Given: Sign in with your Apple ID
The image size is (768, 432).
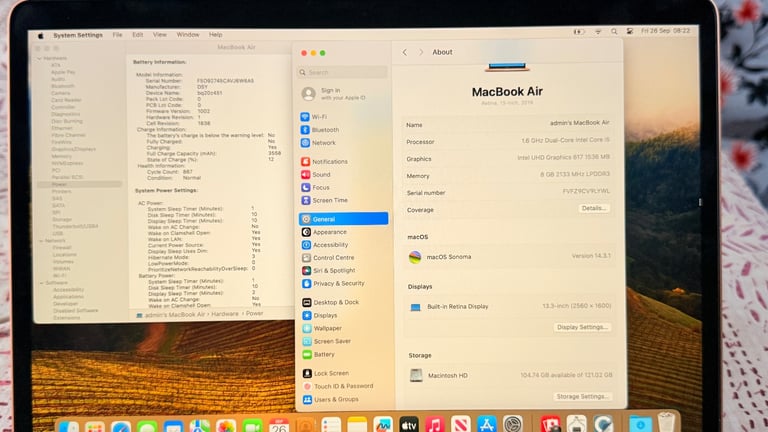Looking at the screenshot, I should coord(335,94).
